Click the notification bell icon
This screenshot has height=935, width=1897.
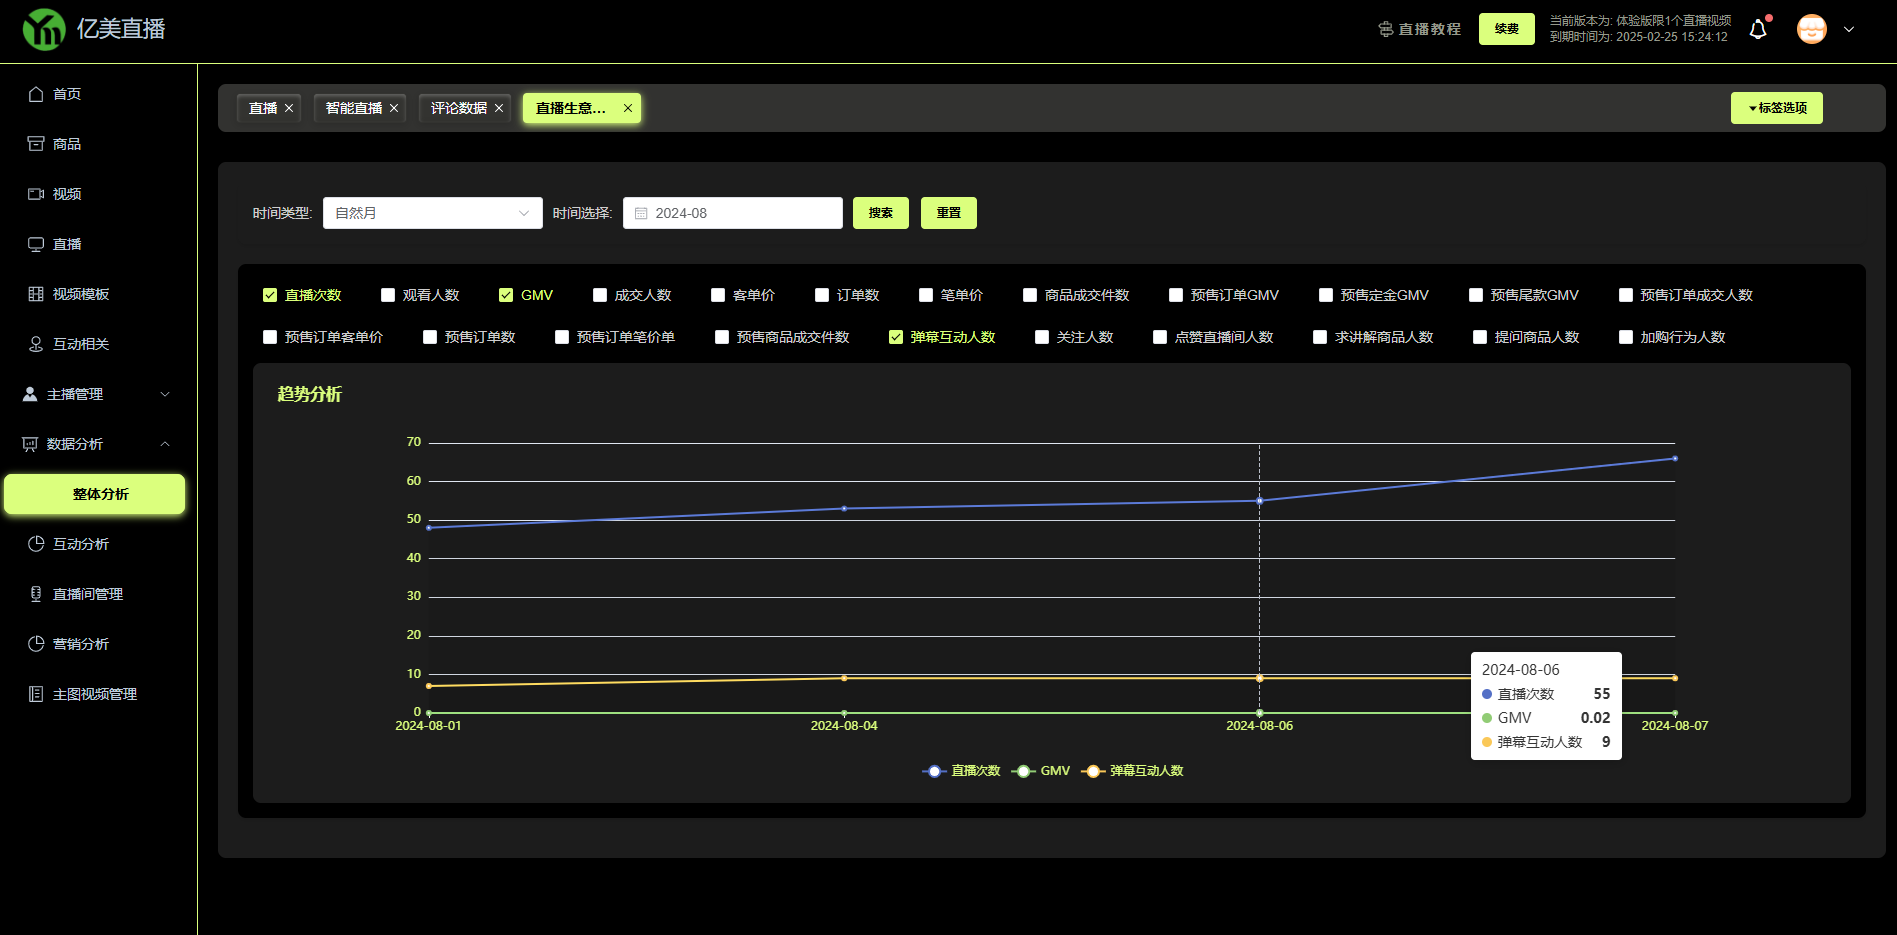click(x=1757, y=30)
